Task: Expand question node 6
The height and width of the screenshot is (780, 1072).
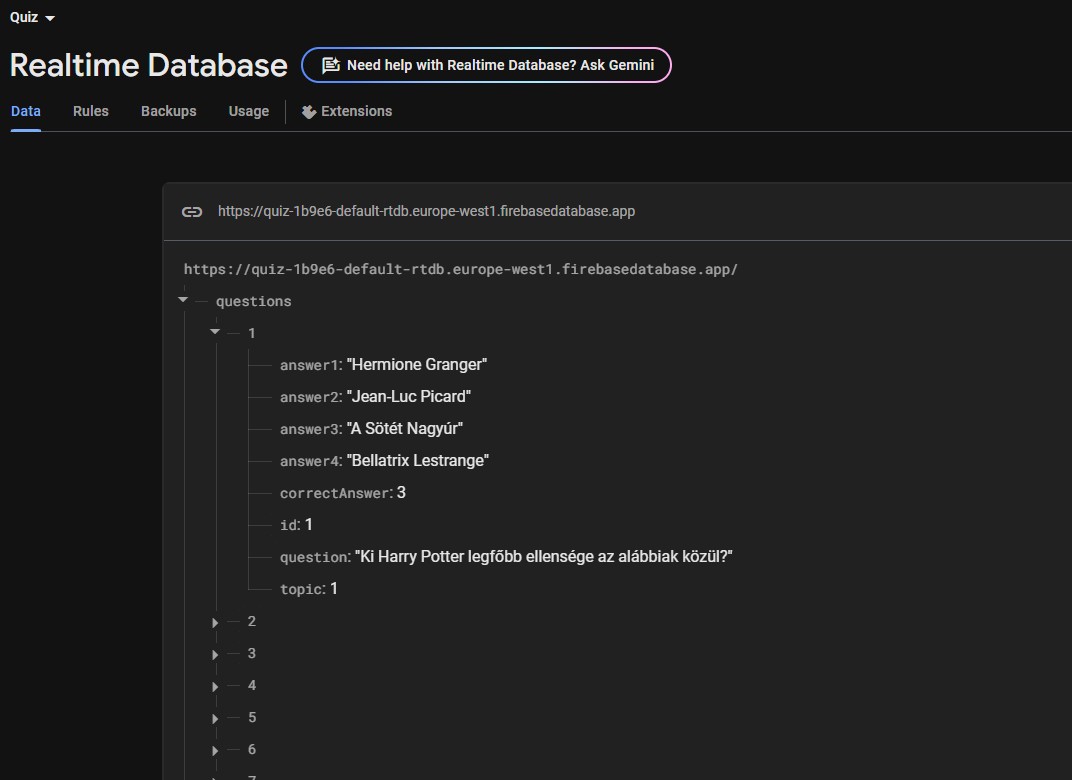Action: (215, 750)
